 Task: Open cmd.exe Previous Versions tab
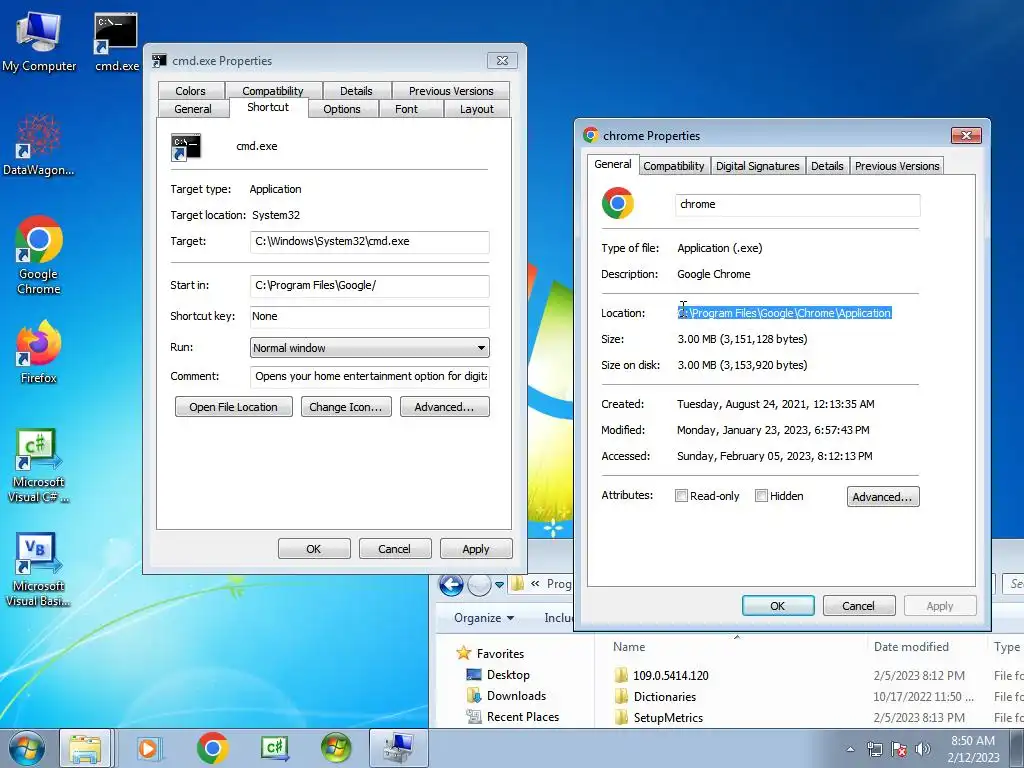(451, 91)
